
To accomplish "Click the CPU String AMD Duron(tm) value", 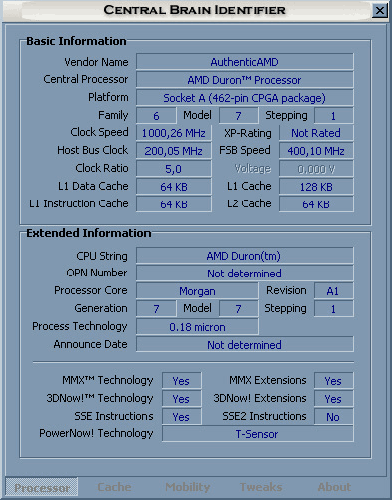I will coord(245,256).
